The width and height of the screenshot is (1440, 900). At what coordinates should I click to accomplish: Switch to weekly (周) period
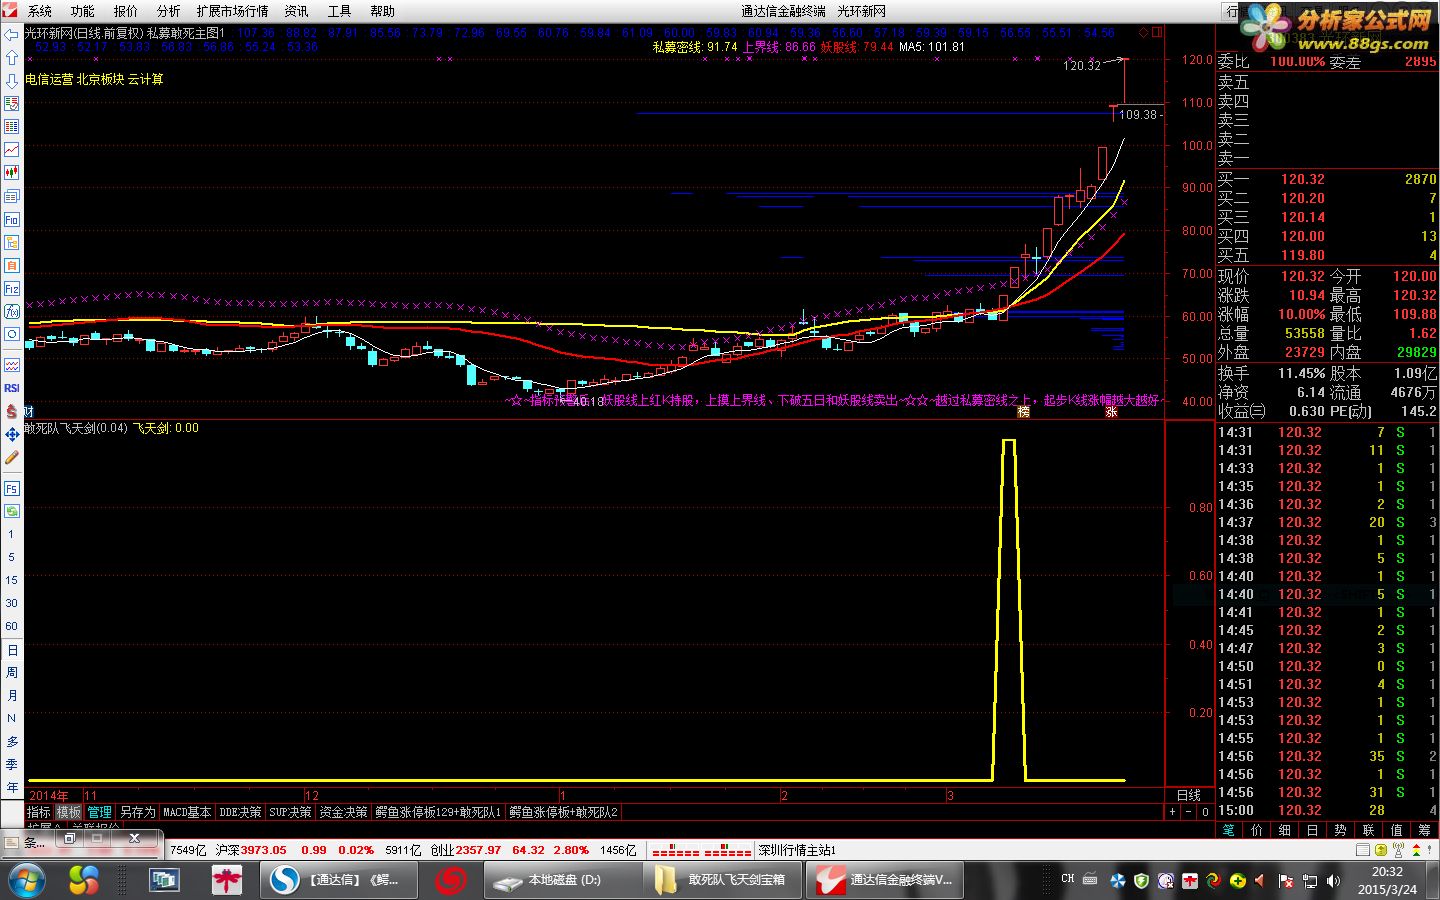(12, 673)
